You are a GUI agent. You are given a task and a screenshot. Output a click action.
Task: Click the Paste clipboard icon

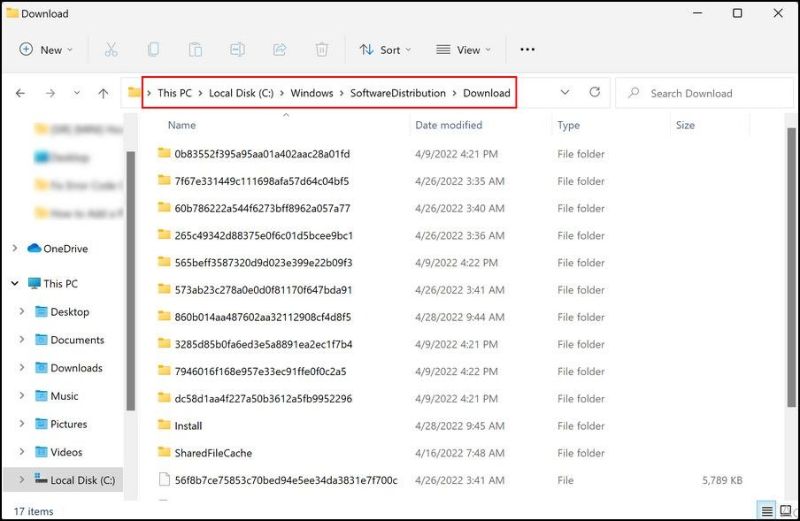pos(195,49)
